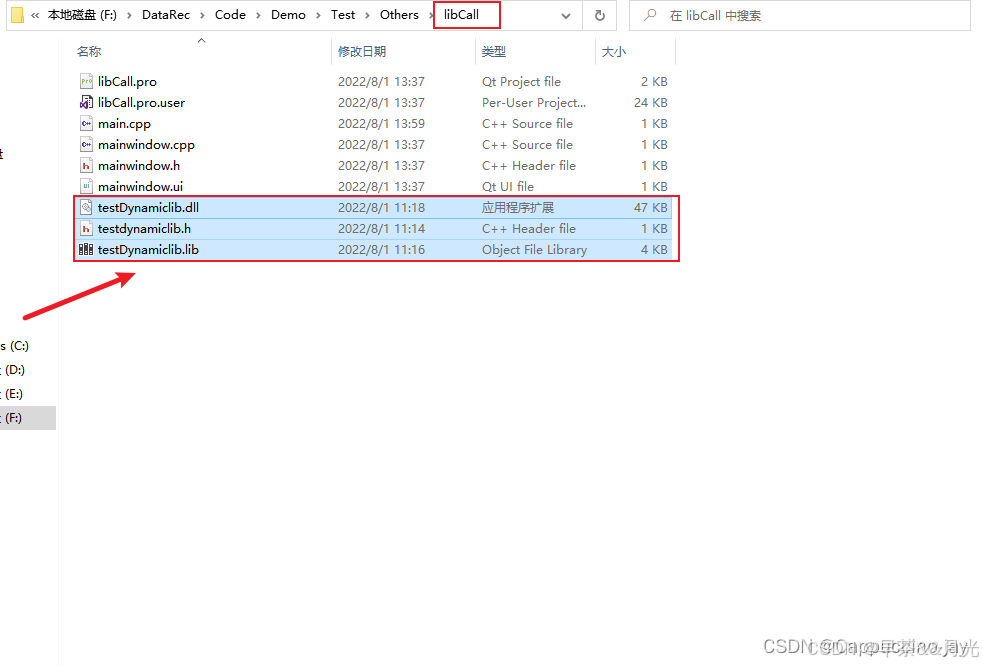Sort by the 类型 column header
This screenshot has width=983, height=666.
535,51
